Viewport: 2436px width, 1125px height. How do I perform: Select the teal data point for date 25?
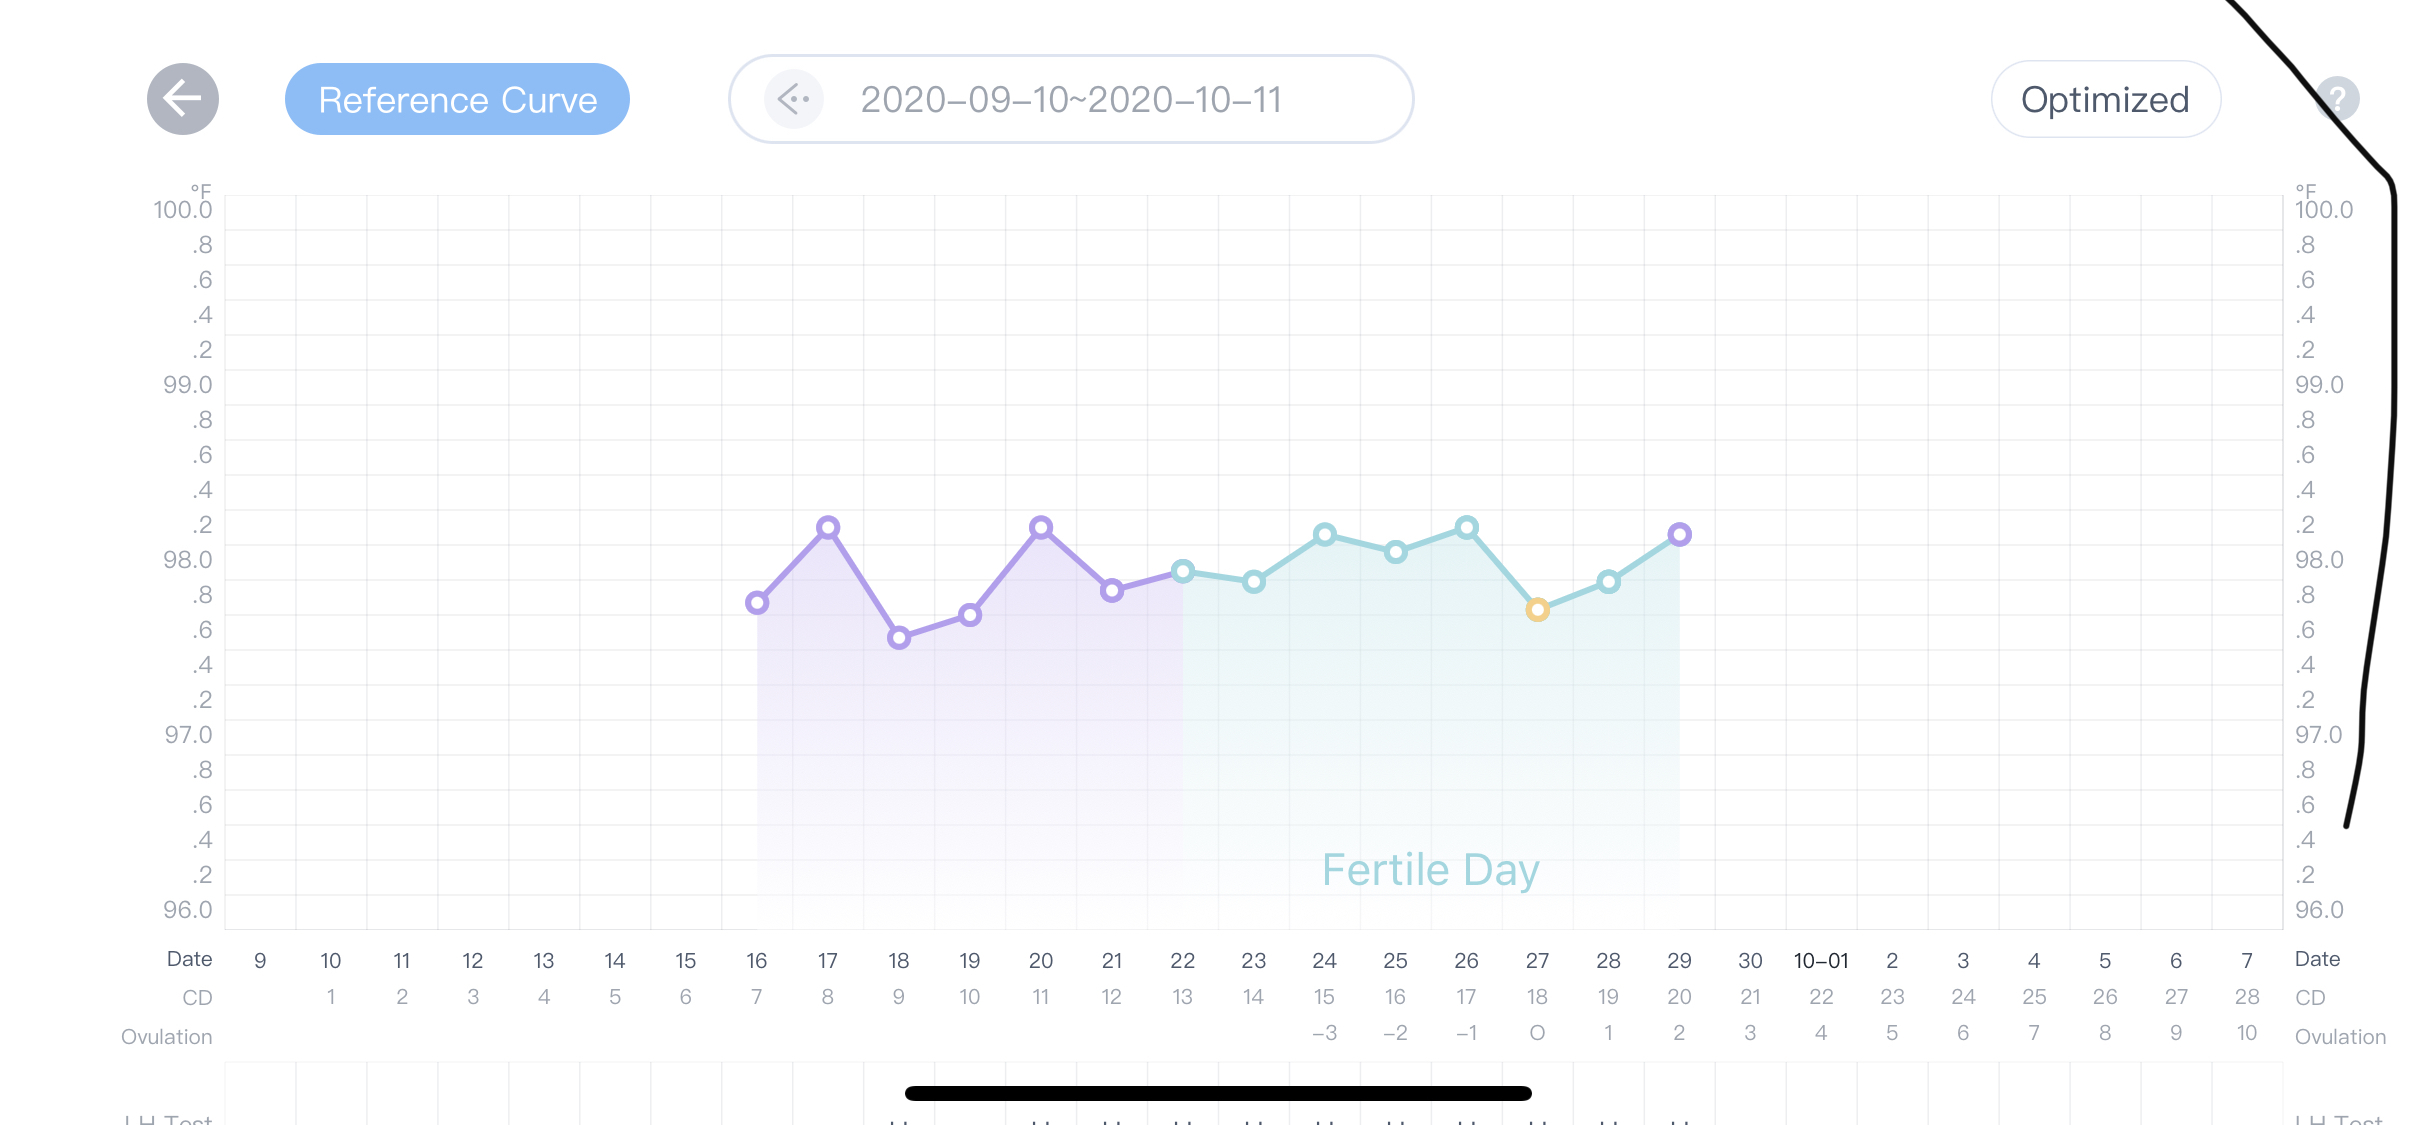coord(1395,551)
